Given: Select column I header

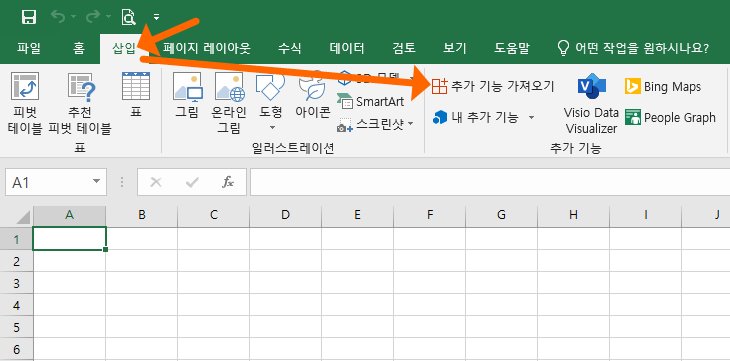Looking at the screenshot, I should coord(646,216).
